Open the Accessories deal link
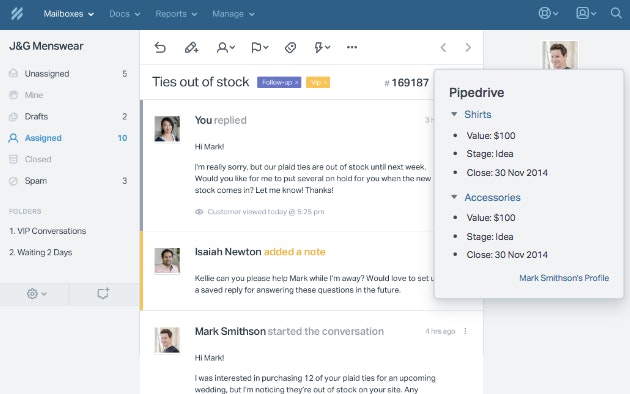The width and height of the screenshot is (630, 394). [x=492, y=197]
